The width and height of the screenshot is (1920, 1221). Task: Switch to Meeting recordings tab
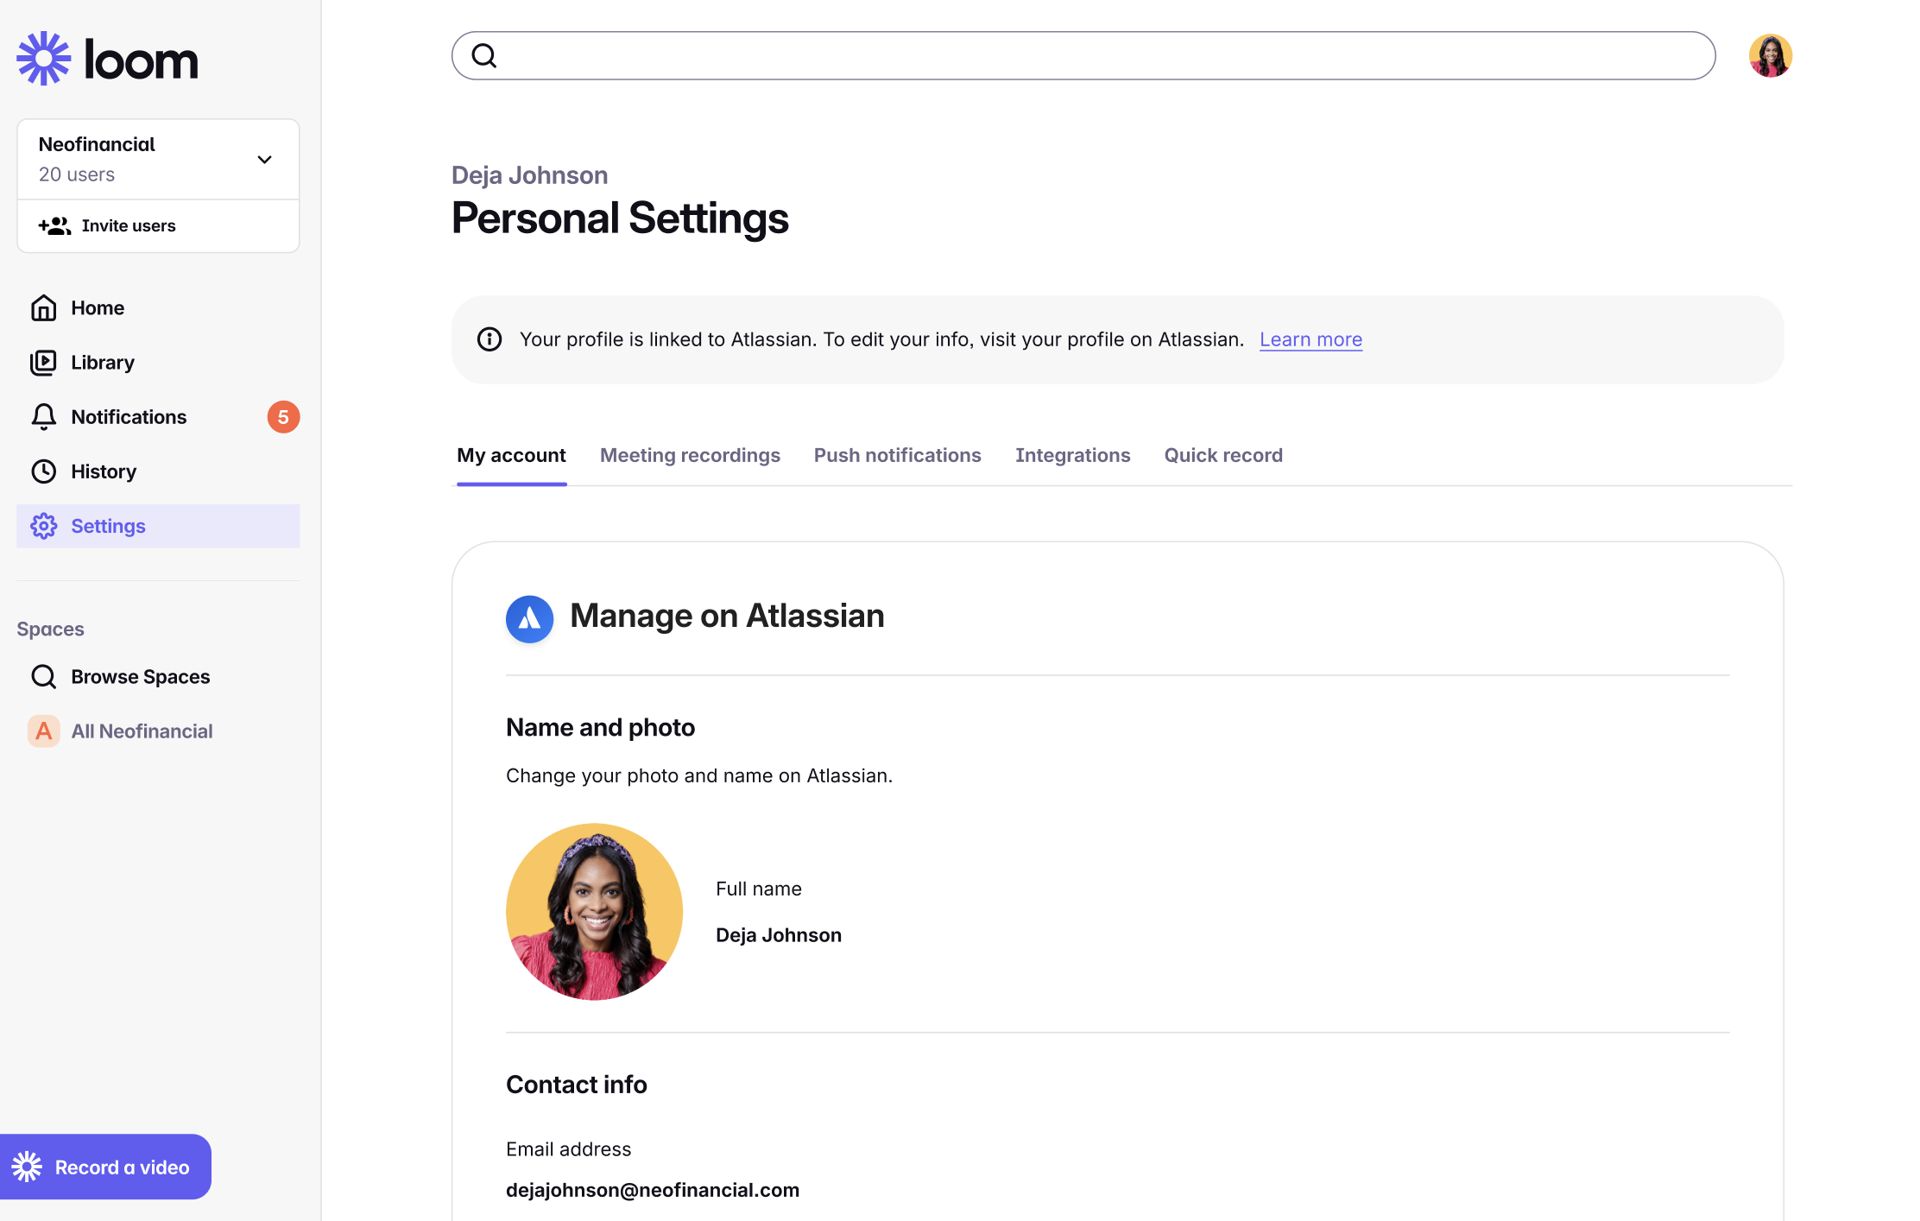tap(689, 455)
